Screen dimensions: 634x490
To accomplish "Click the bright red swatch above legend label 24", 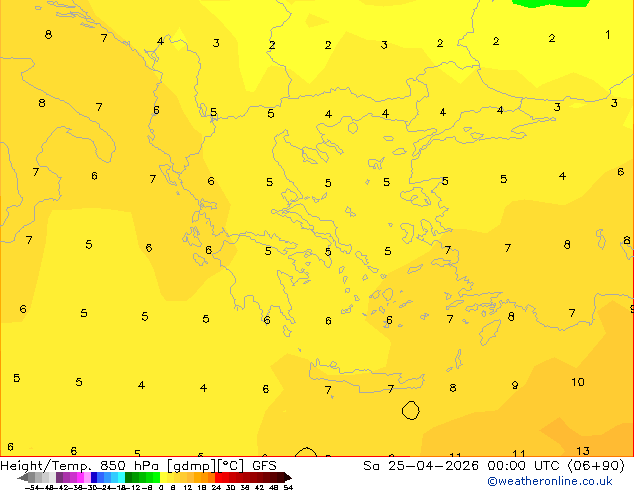I will click(218, 477).
